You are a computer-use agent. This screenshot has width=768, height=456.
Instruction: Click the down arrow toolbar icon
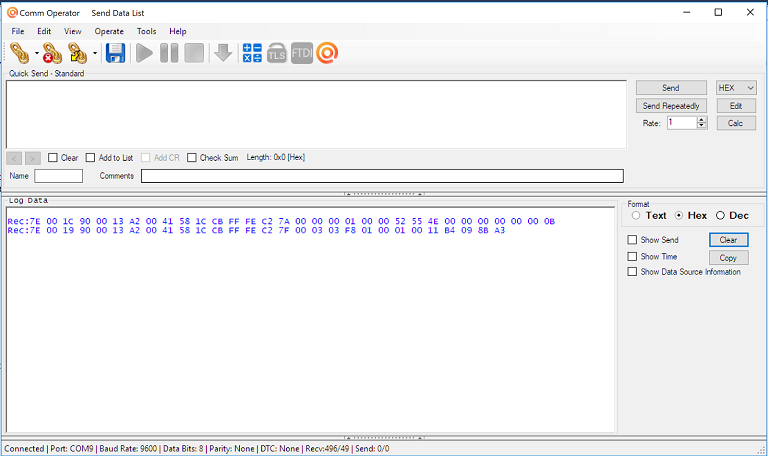point(223,53)
